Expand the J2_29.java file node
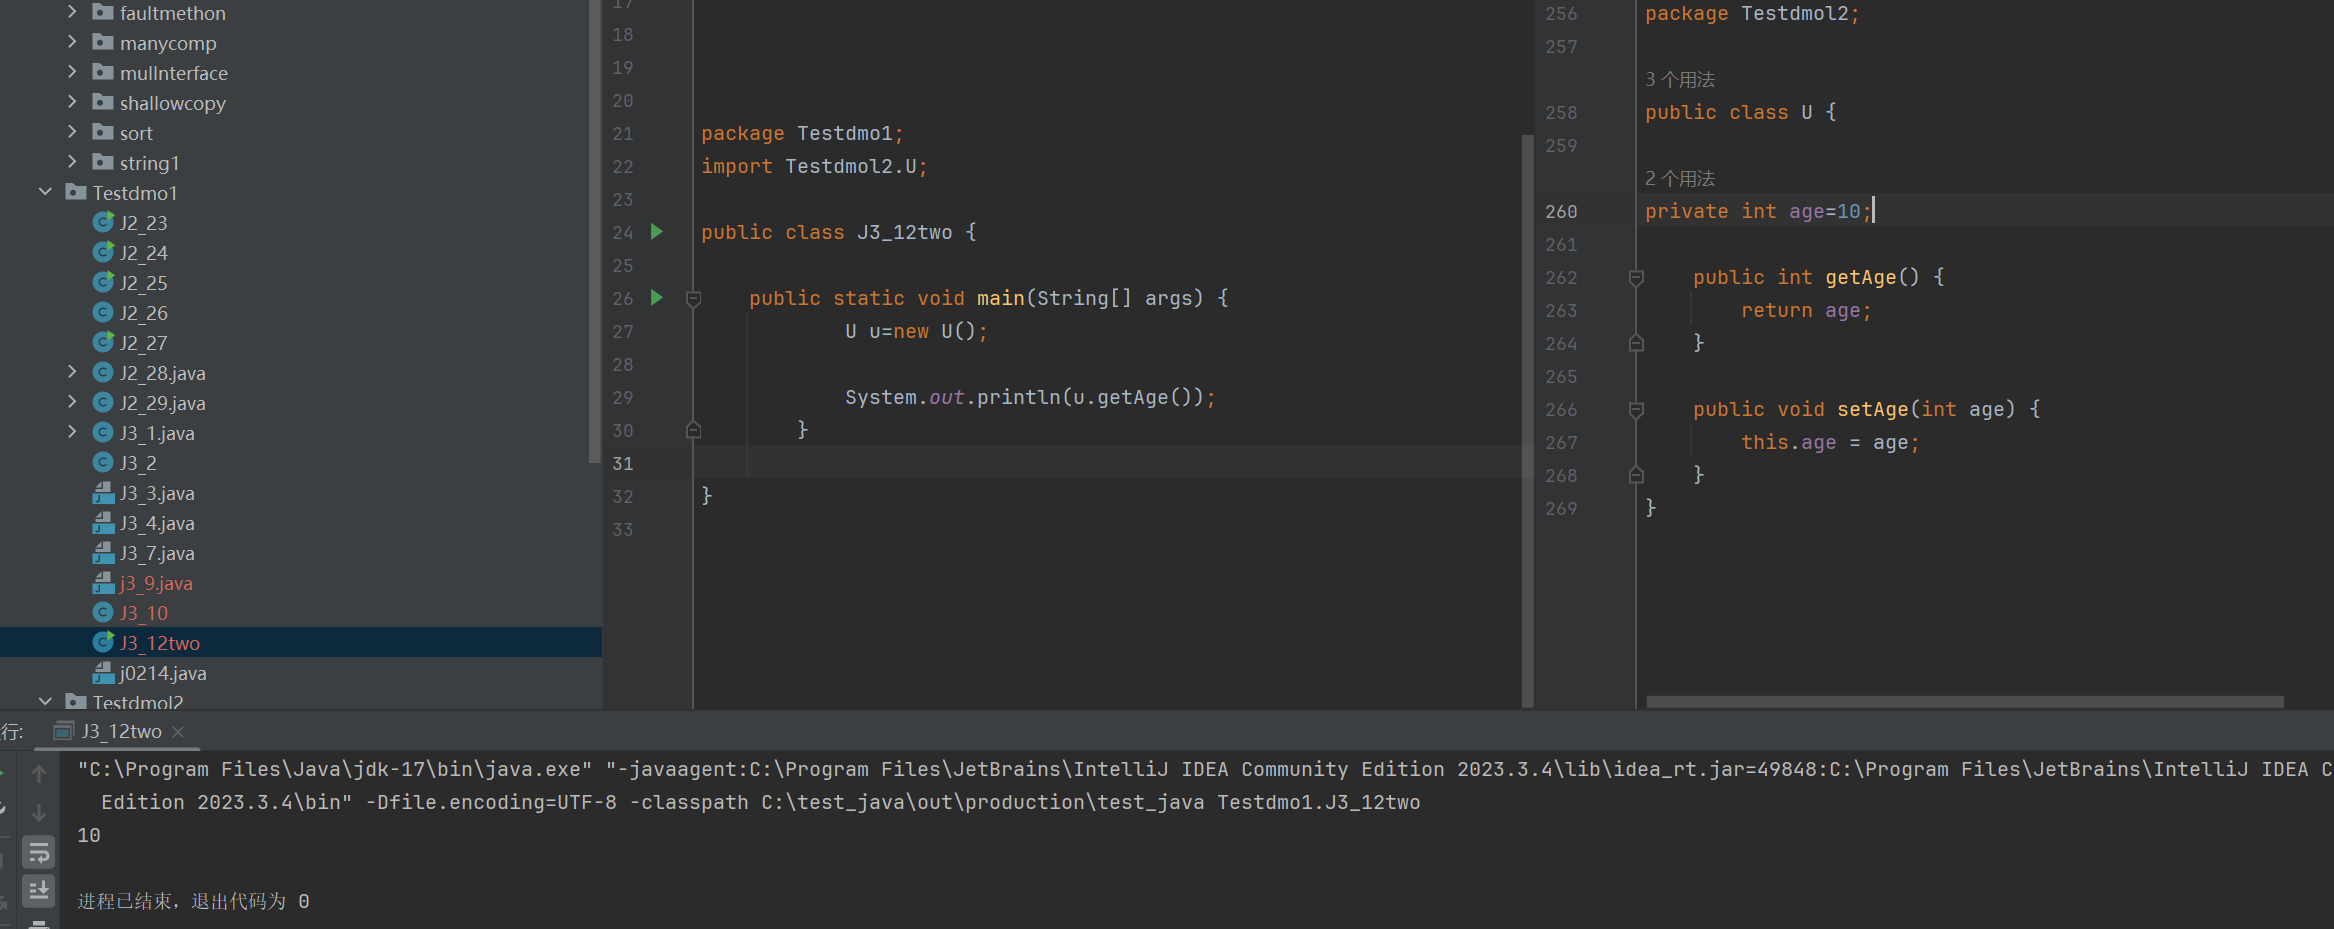The image size is (2334, 929). pos(72,402)
